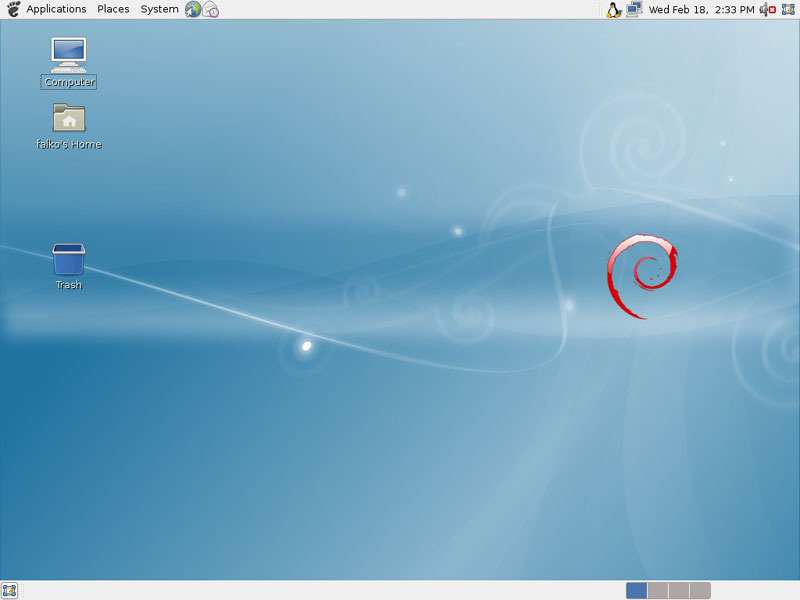Show the calendar from the clock
Image resolution: width=800 pixels, height=600 pixels.
tap(701, 10)
